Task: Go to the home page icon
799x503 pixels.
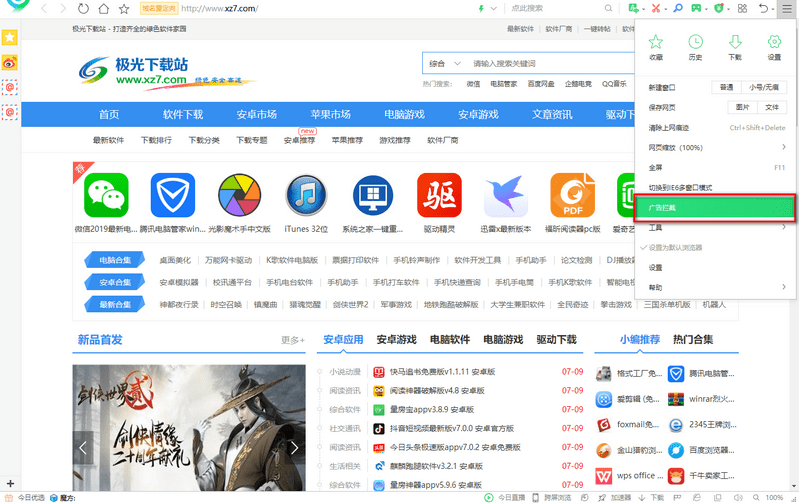Action: coord(104,8)
